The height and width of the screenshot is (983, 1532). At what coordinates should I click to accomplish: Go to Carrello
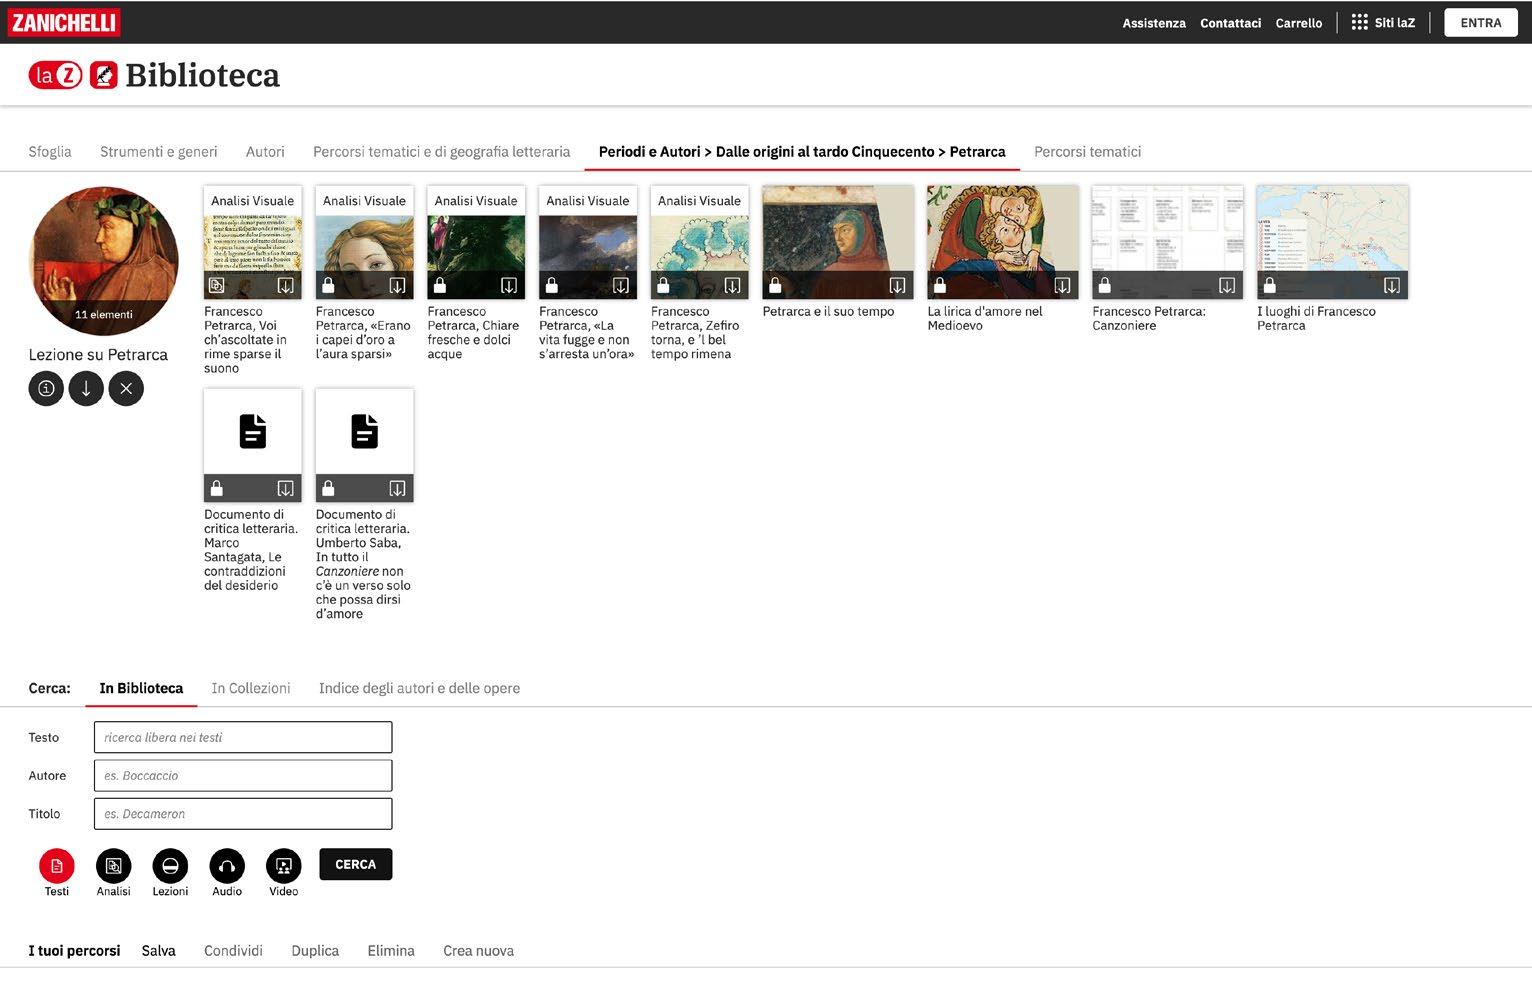click(1299, 23)
